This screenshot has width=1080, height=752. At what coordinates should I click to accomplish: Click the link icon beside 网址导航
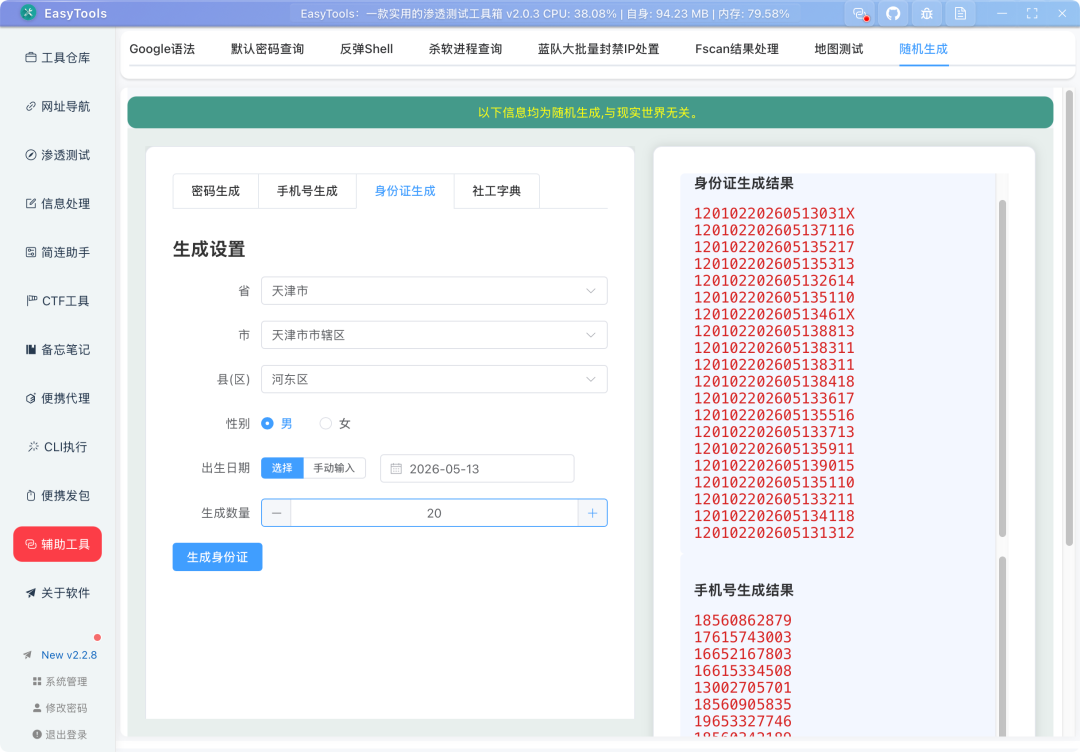point(31,107)
